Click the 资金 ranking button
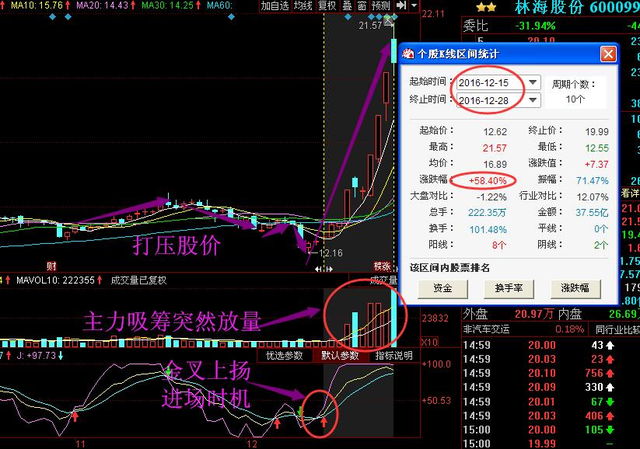The height and width of the screenshot is (449, 640). tap(442, 288)
